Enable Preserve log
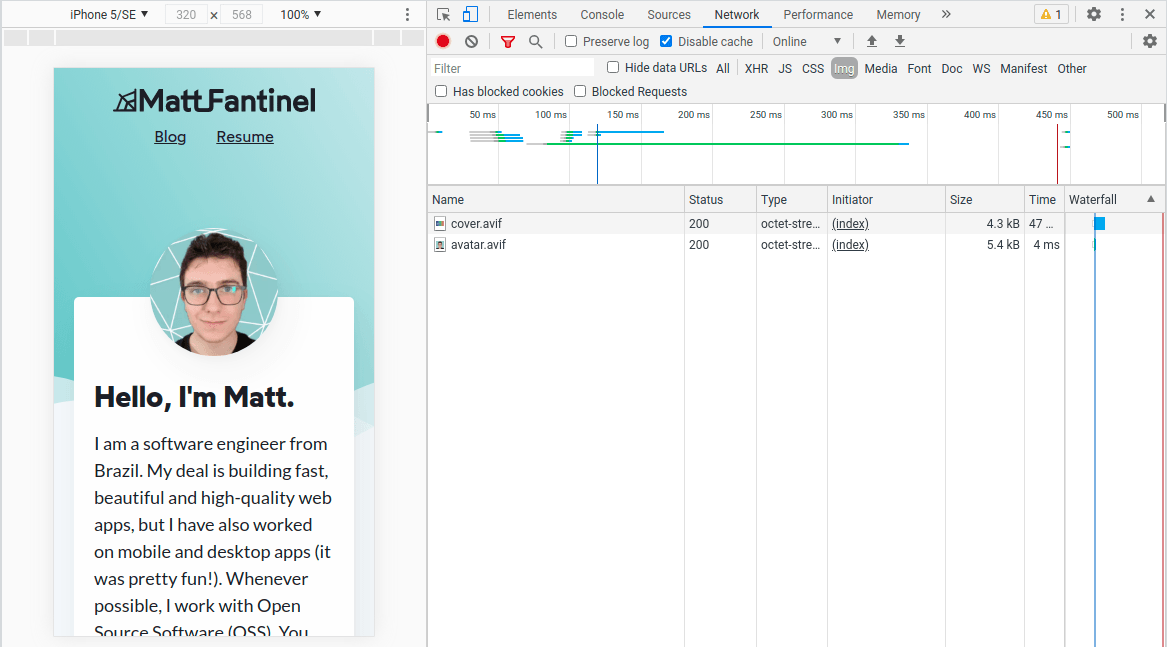 (570, 41)
